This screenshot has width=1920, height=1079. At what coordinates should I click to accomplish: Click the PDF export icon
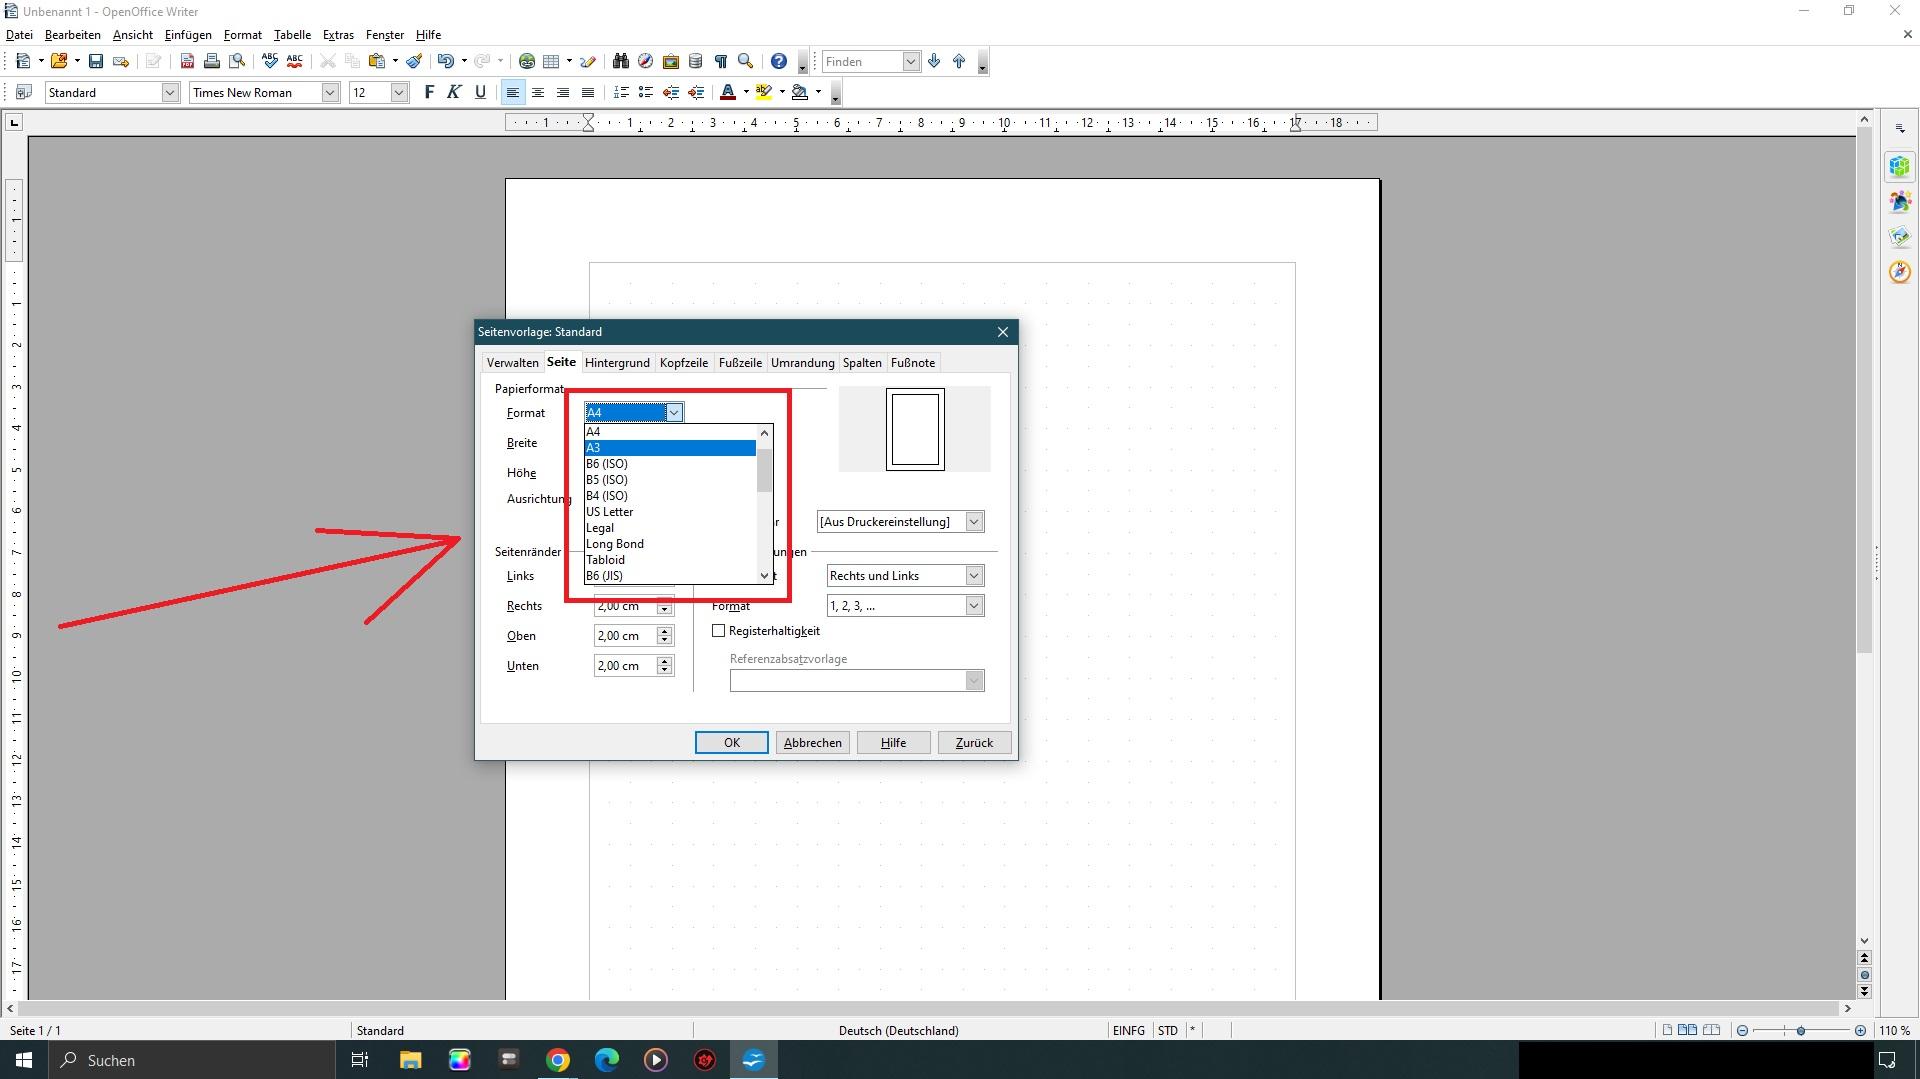(x=187, y=62)
